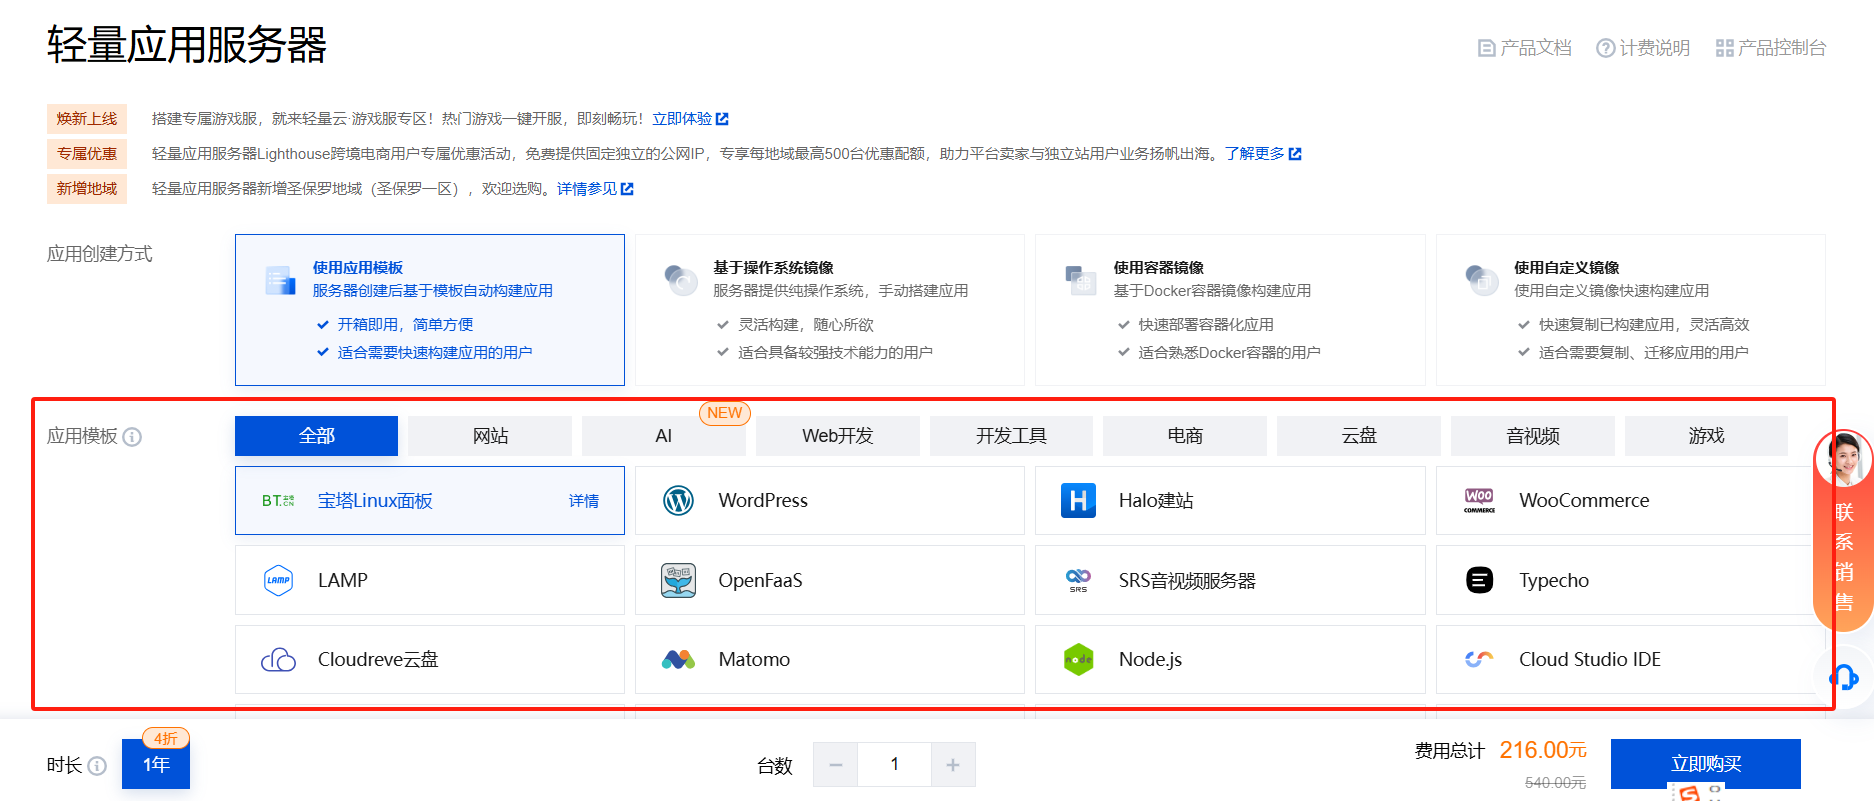Open the 产品控制台 link
This screenshot has width=1874, height=801.
pos(1771,48)
